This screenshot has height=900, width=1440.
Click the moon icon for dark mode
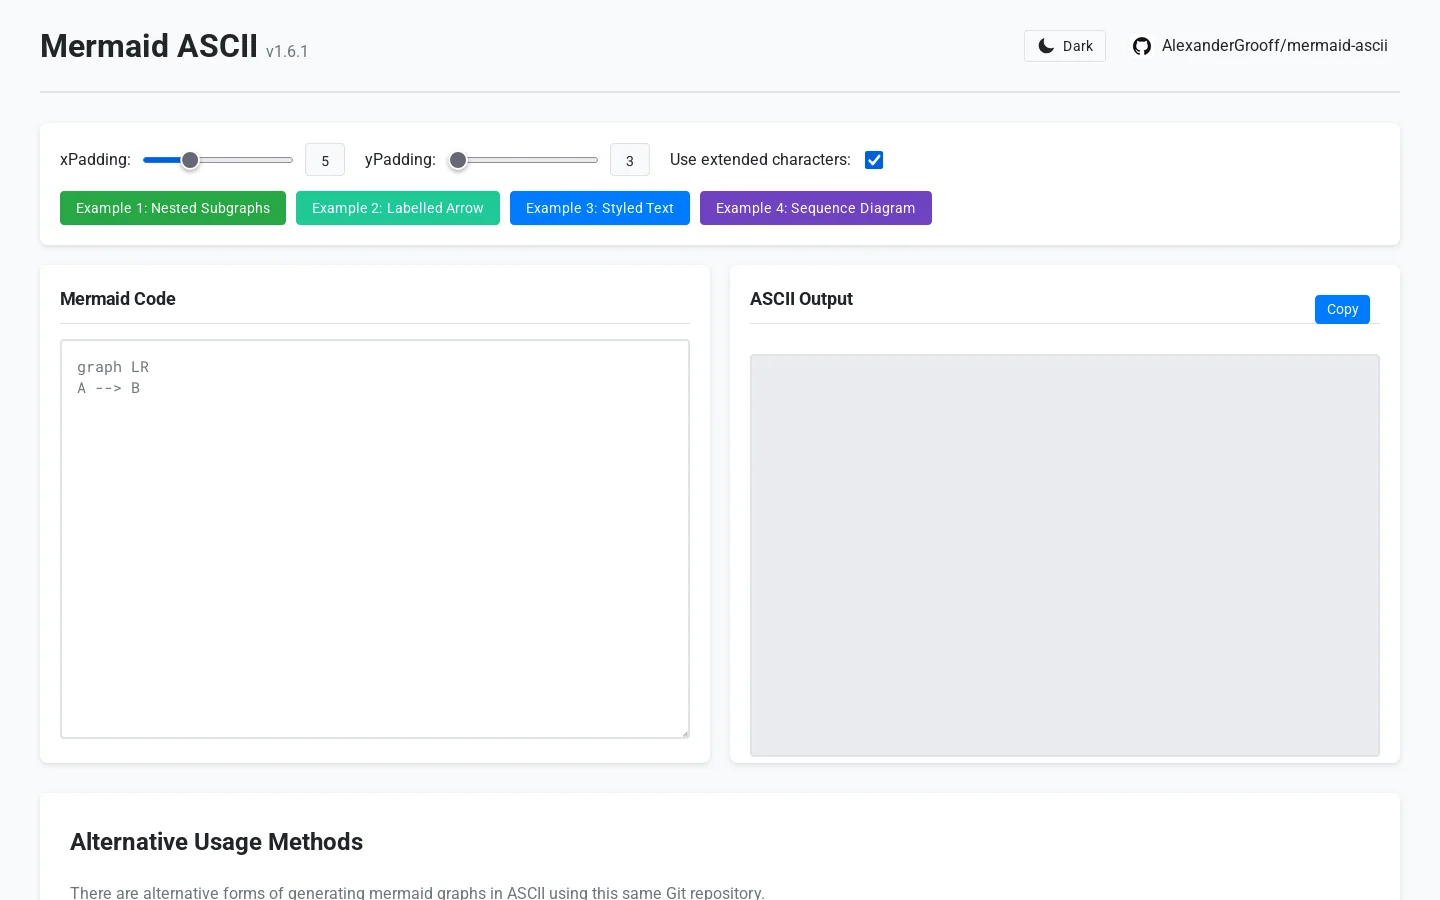[x=1046, y=46]
